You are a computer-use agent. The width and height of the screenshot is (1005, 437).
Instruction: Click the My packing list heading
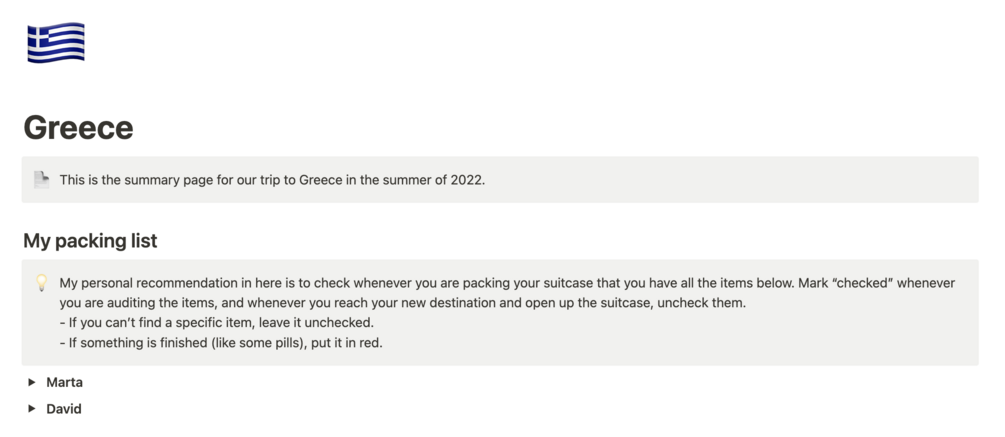click(x=90, y=241)
